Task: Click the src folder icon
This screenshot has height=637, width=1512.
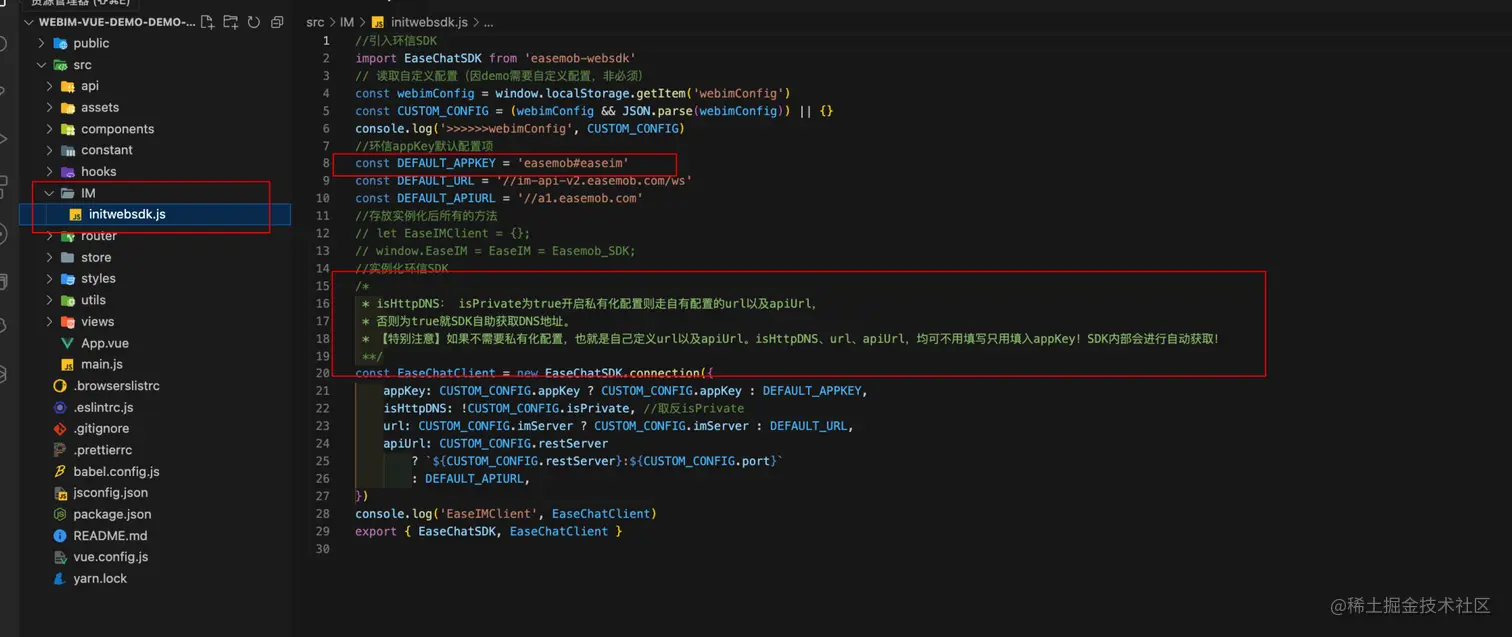Action: 60,65
